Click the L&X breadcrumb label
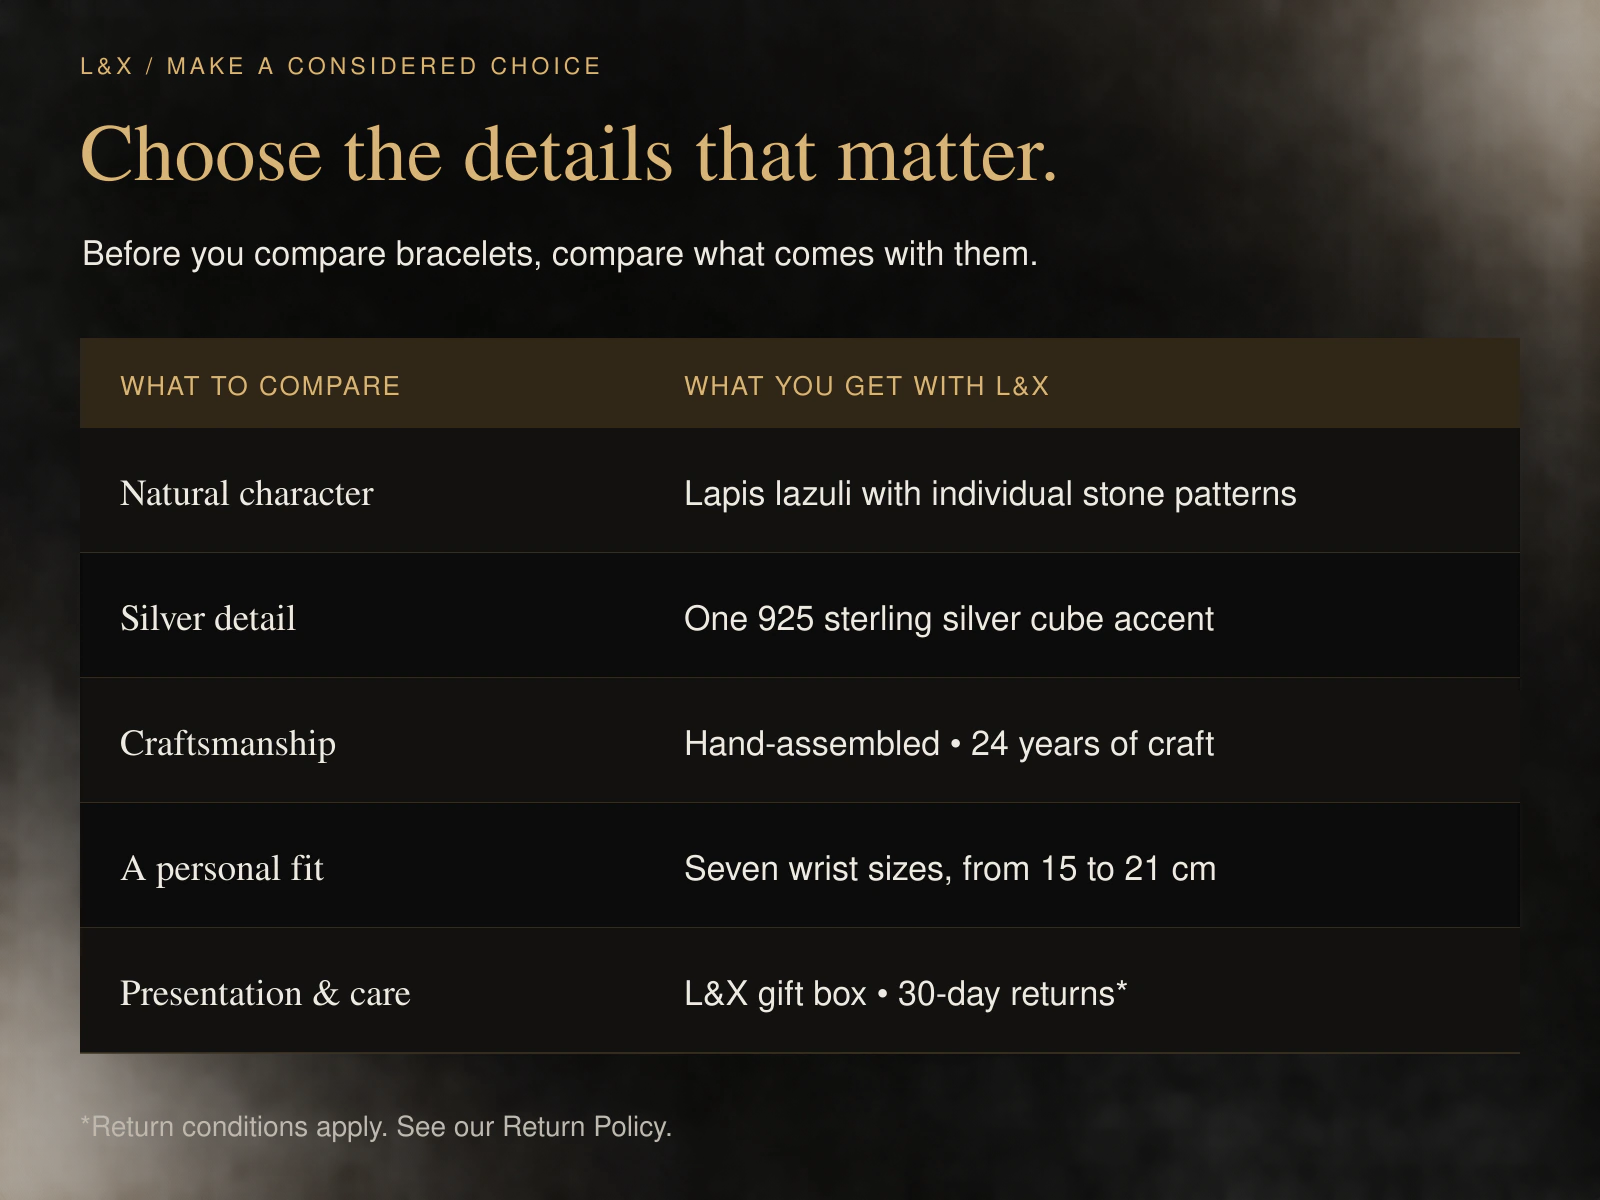Image resolution: width=1600 pixels, height=1200 pixels. pos(106,66)
